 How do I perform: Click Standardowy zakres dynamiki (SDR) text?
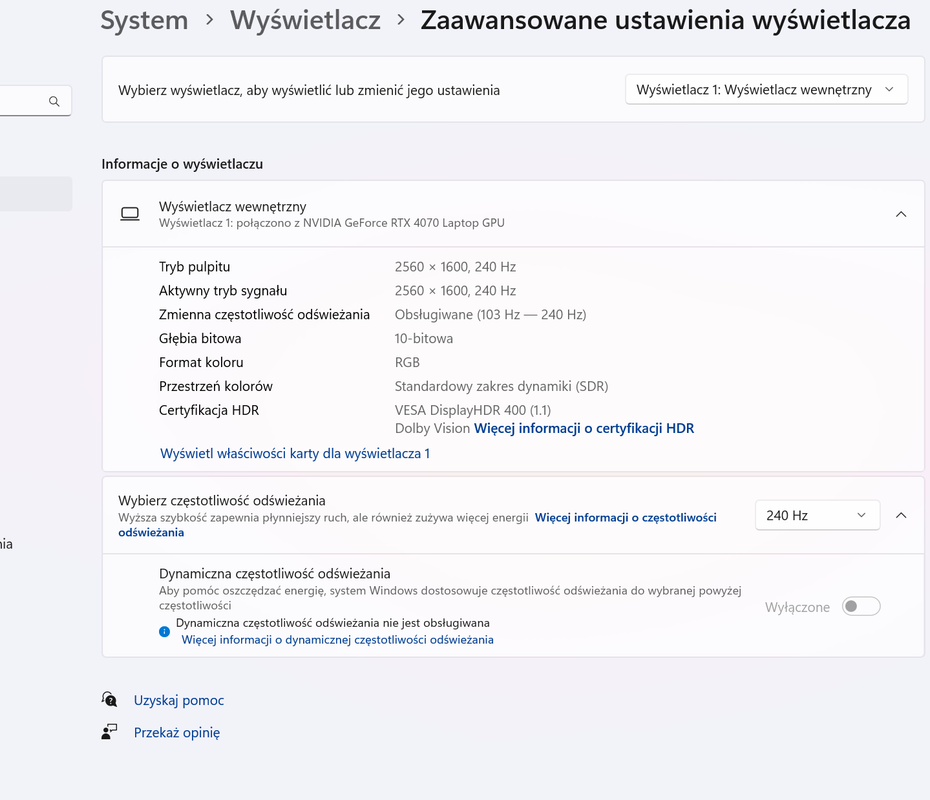501,386
